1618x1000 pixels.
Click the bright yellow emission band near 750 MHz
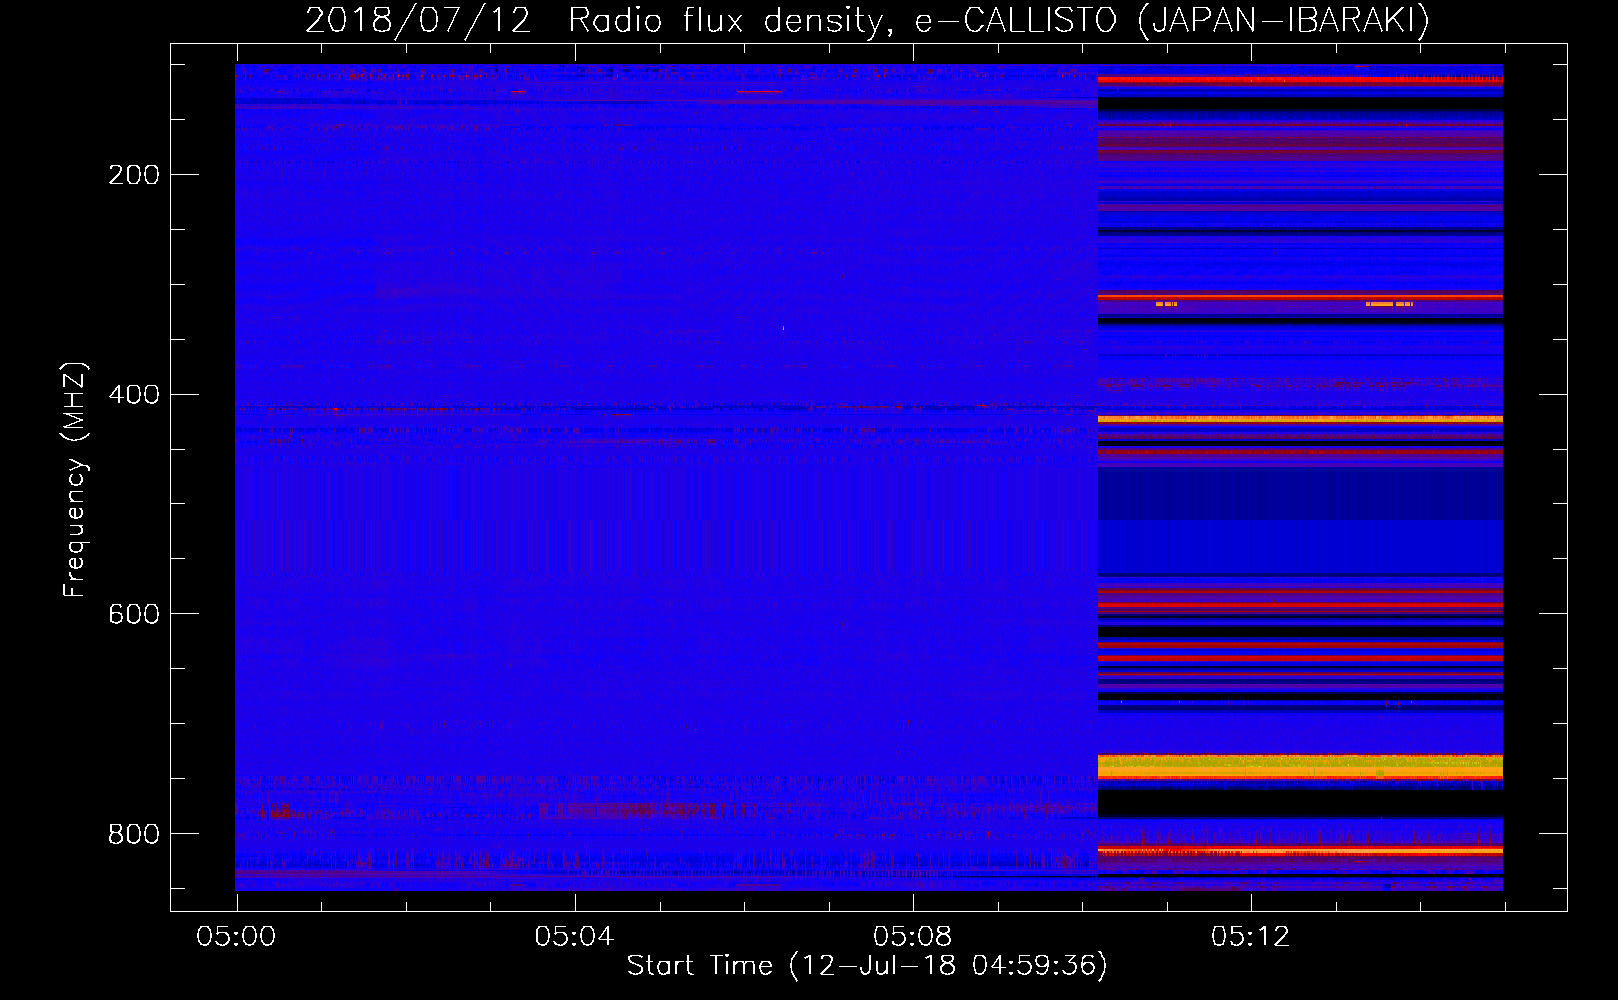pos(1300,767)
